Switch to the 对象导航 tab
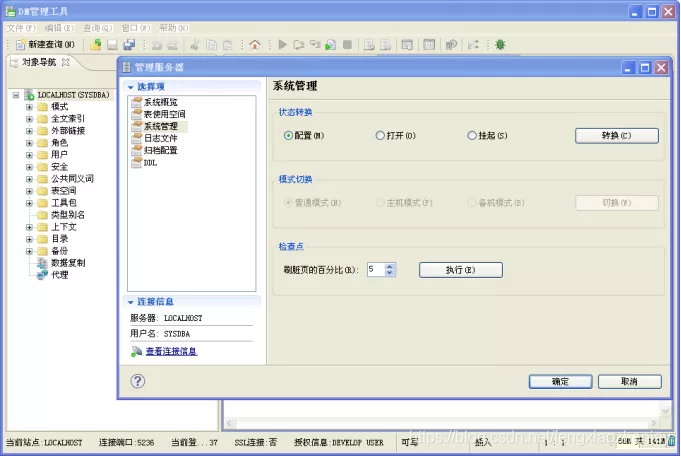This screenshot has height=456, width=681. pos(39,62)
